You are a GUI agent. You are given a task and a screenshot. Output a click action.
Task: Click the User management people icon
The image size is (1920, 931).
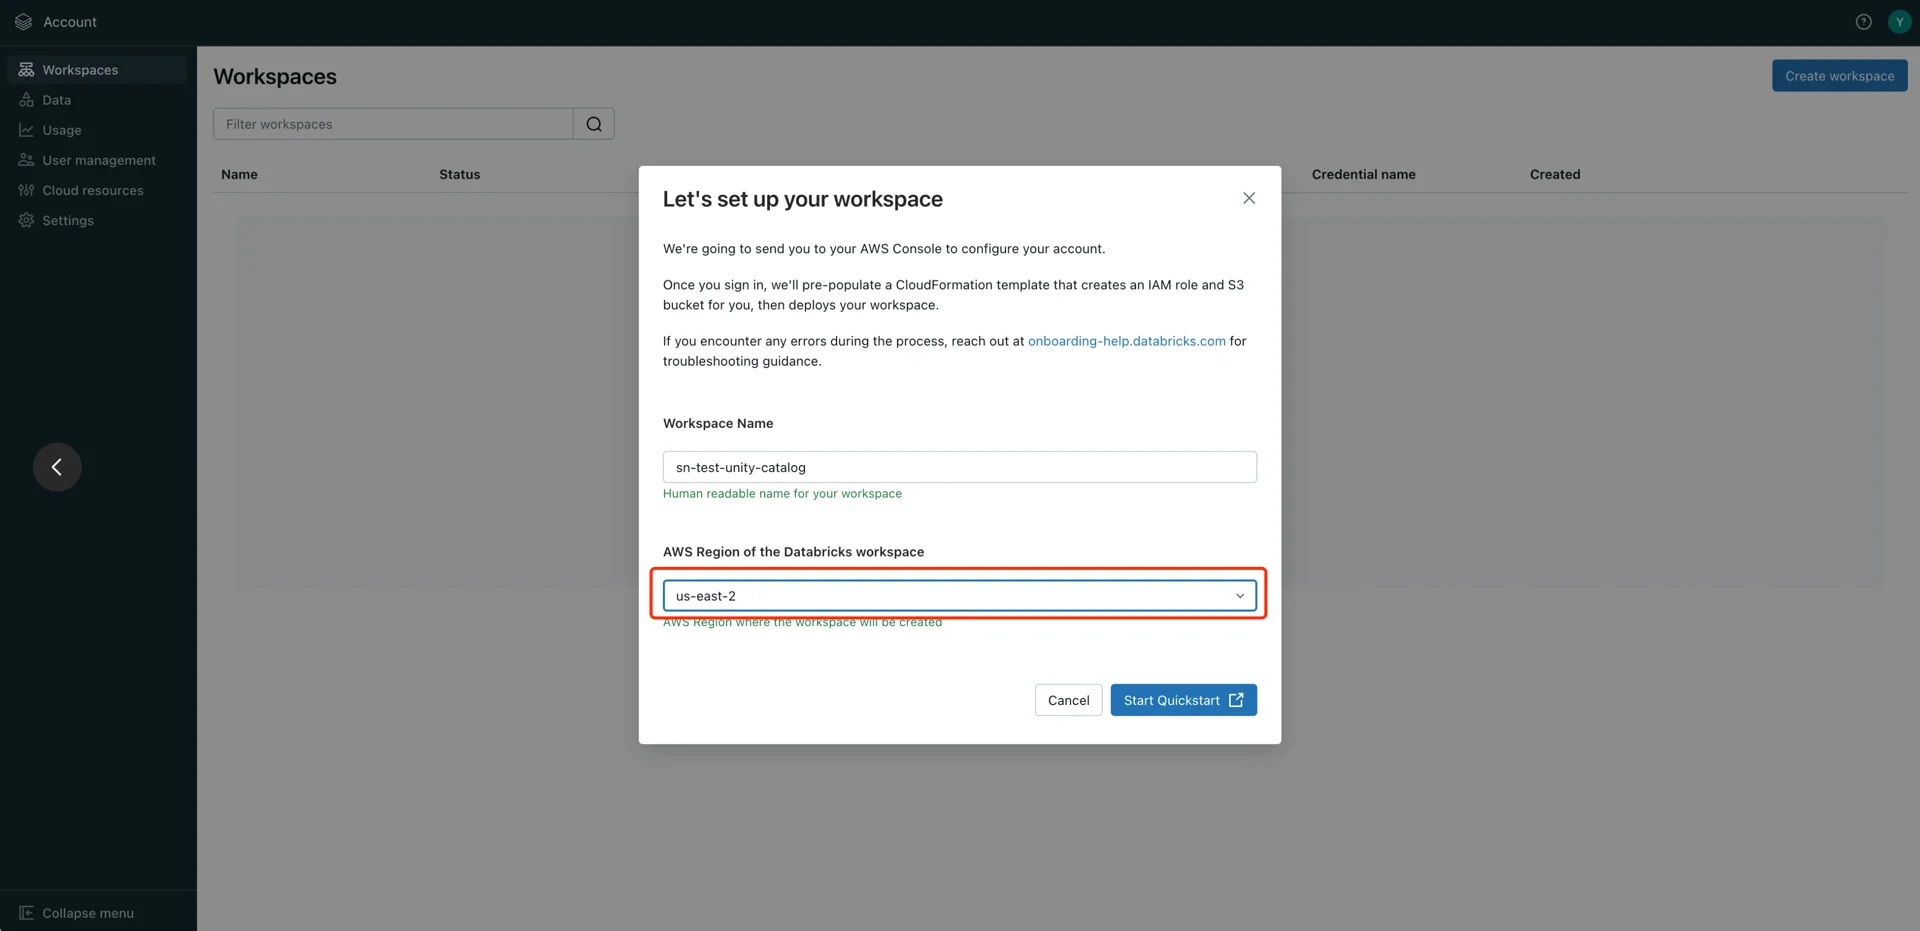point(26,160)
